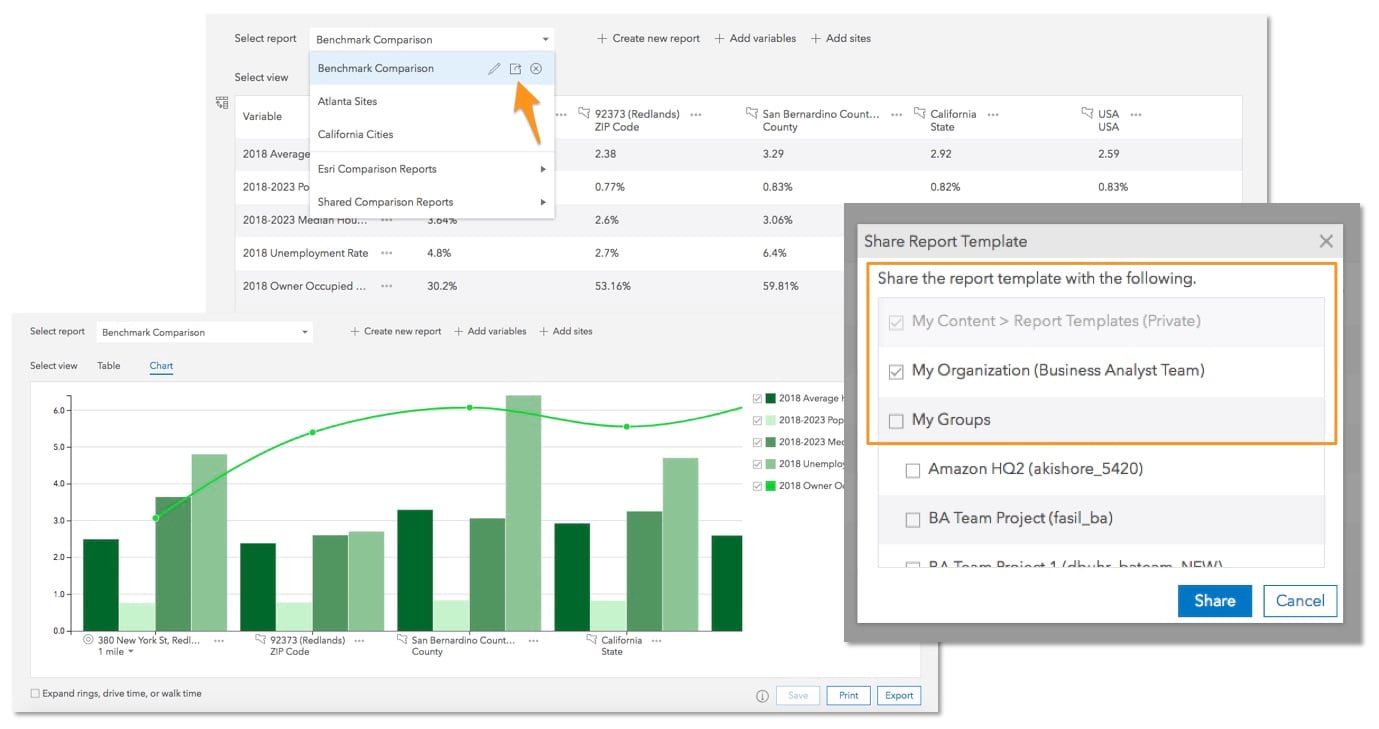Image resolution: width=1379 pixels, height=729 pixels.
Task: Click Create new report in the chart window
Action: pos(395,332)
